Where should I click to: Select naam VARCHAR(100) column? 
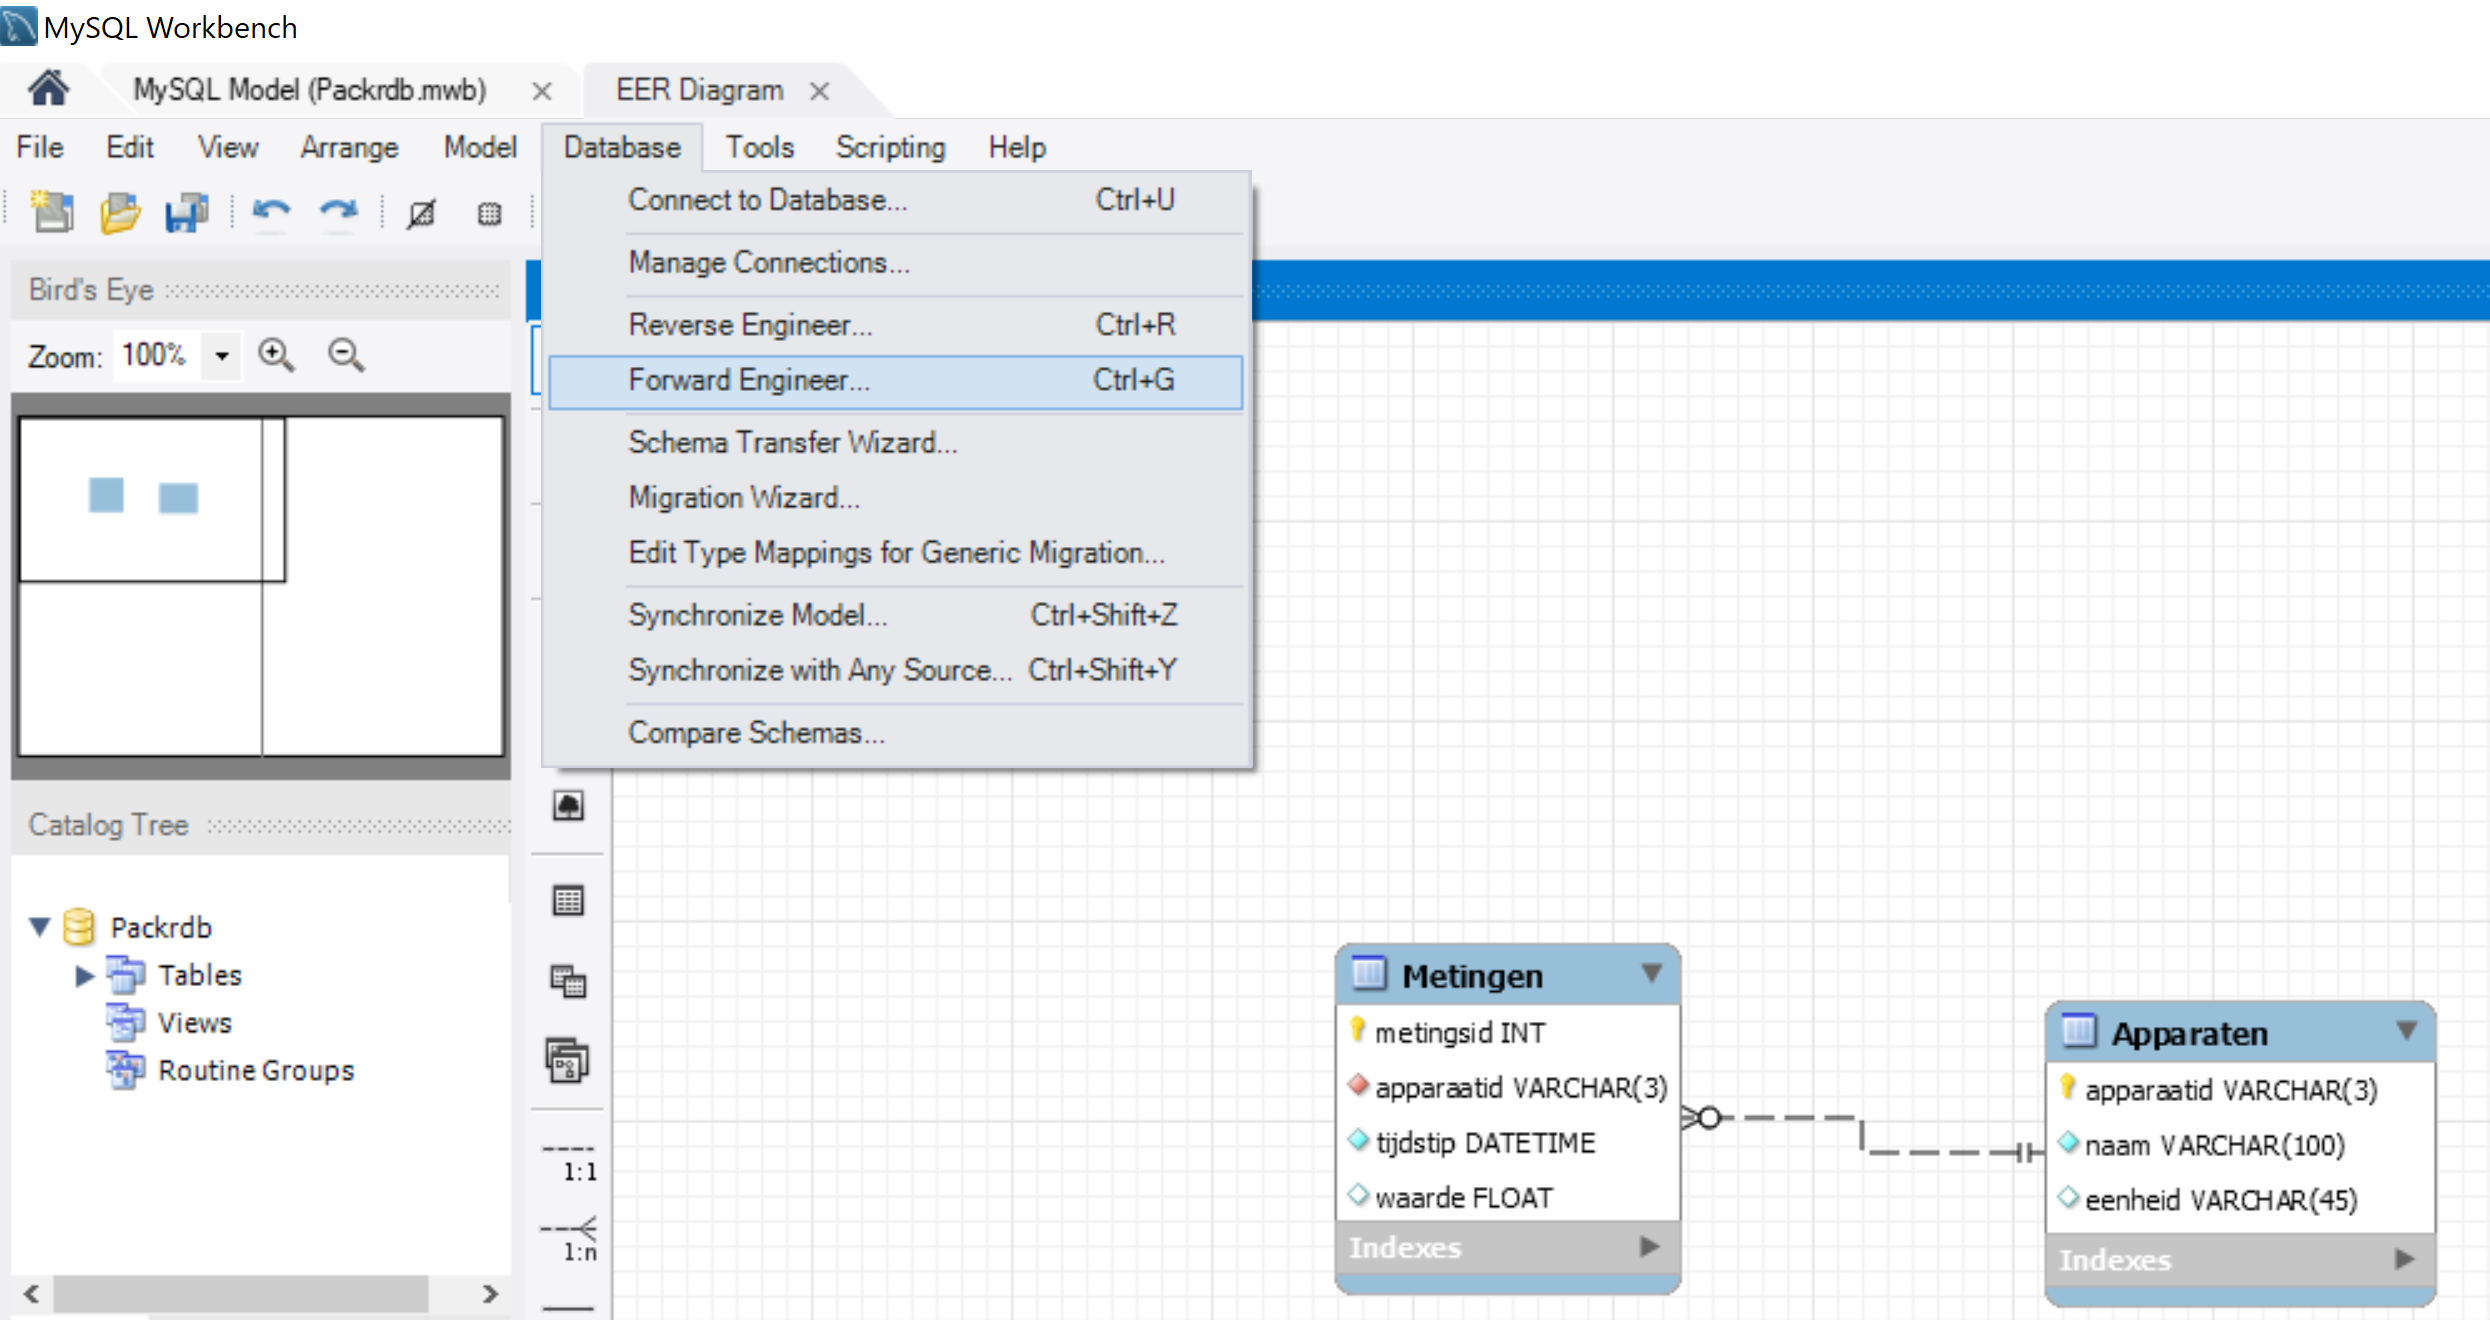click(2241, 1144)
